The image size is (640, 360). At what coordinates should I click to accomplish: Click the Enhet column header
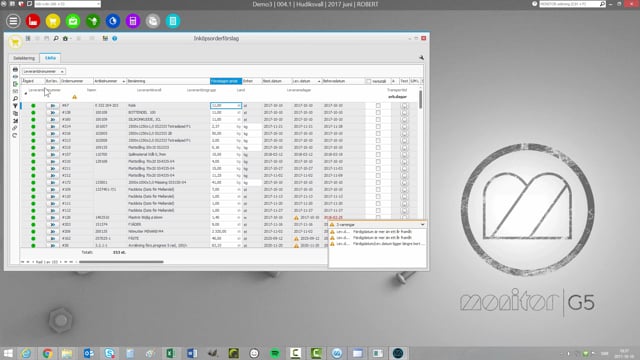point(252,81)
